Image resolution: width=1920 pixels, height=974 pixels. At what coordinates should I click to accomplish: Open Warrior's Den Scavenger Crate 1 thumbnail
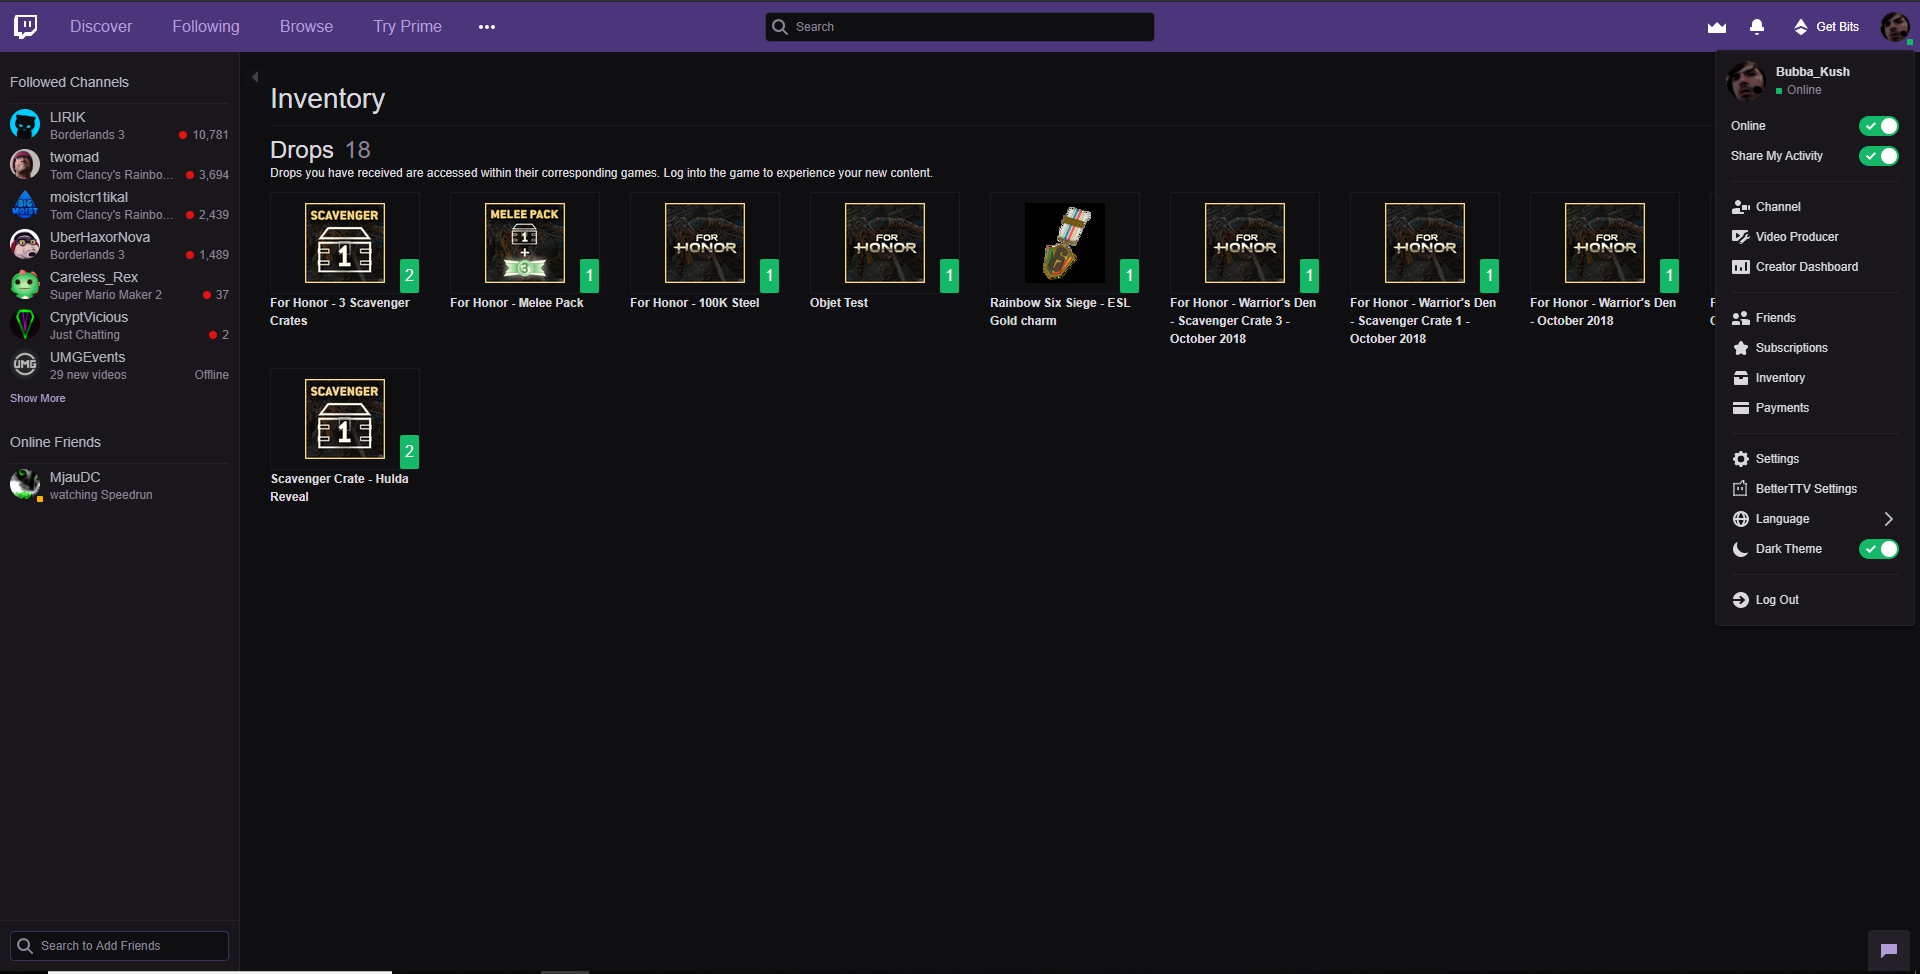tap(1425, 243)
